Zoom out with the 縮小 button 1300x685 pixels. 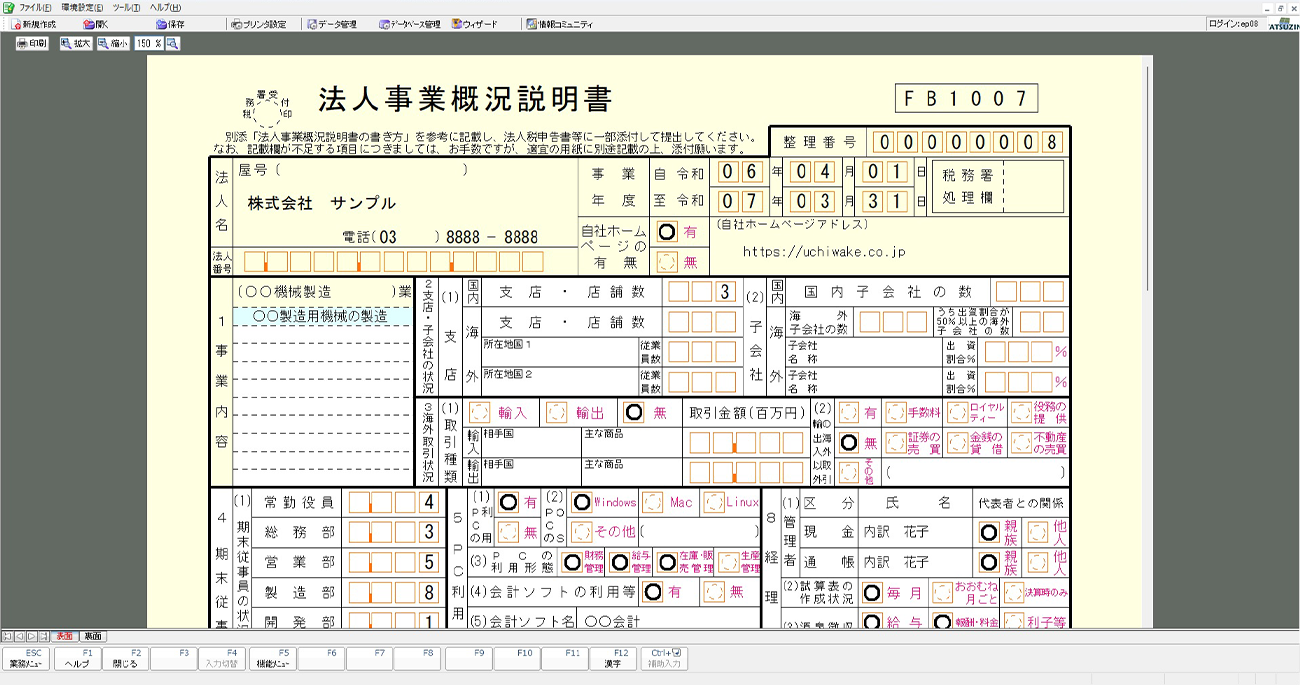pyautogui.click(x=113, y=44)
